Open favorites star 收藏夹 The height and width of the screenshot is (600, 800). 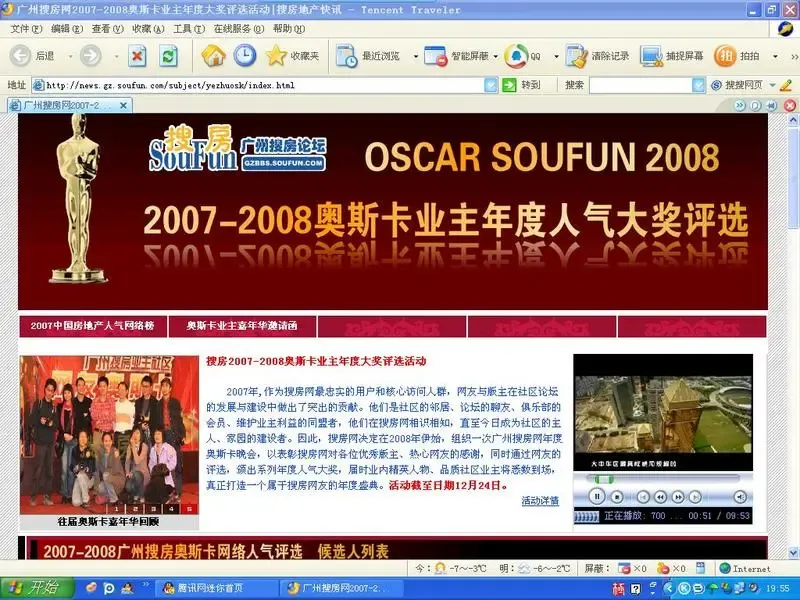pos(293,55)
